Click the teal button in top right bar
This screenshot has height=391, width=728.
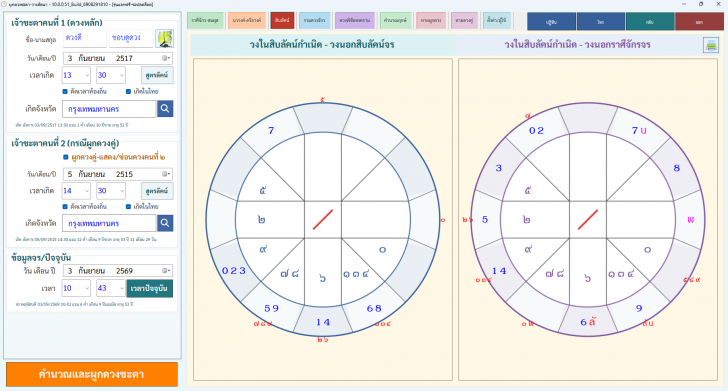tap(650, 22)
